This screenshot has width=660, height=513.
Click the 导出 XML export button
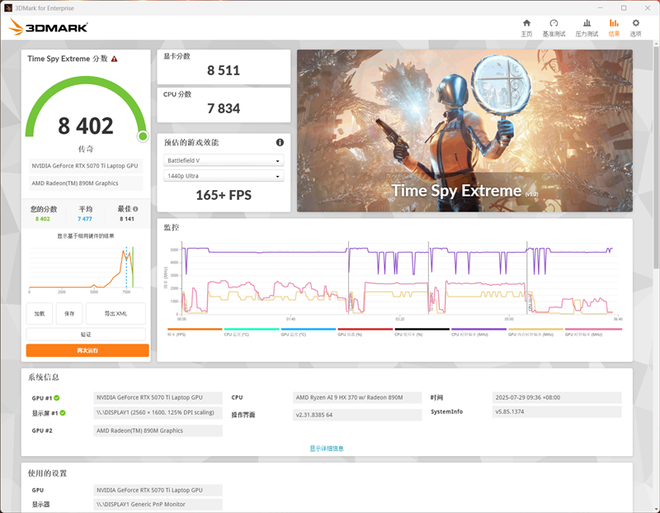click(115, 313)
